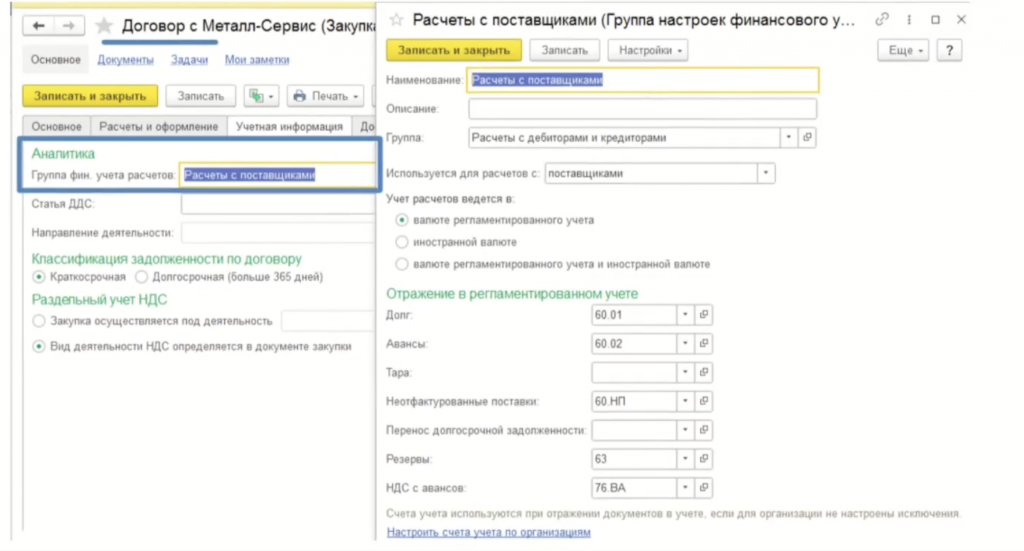
Task: Star the Расчеты с поставщиками dialog
Action: [x=396, y=20]
